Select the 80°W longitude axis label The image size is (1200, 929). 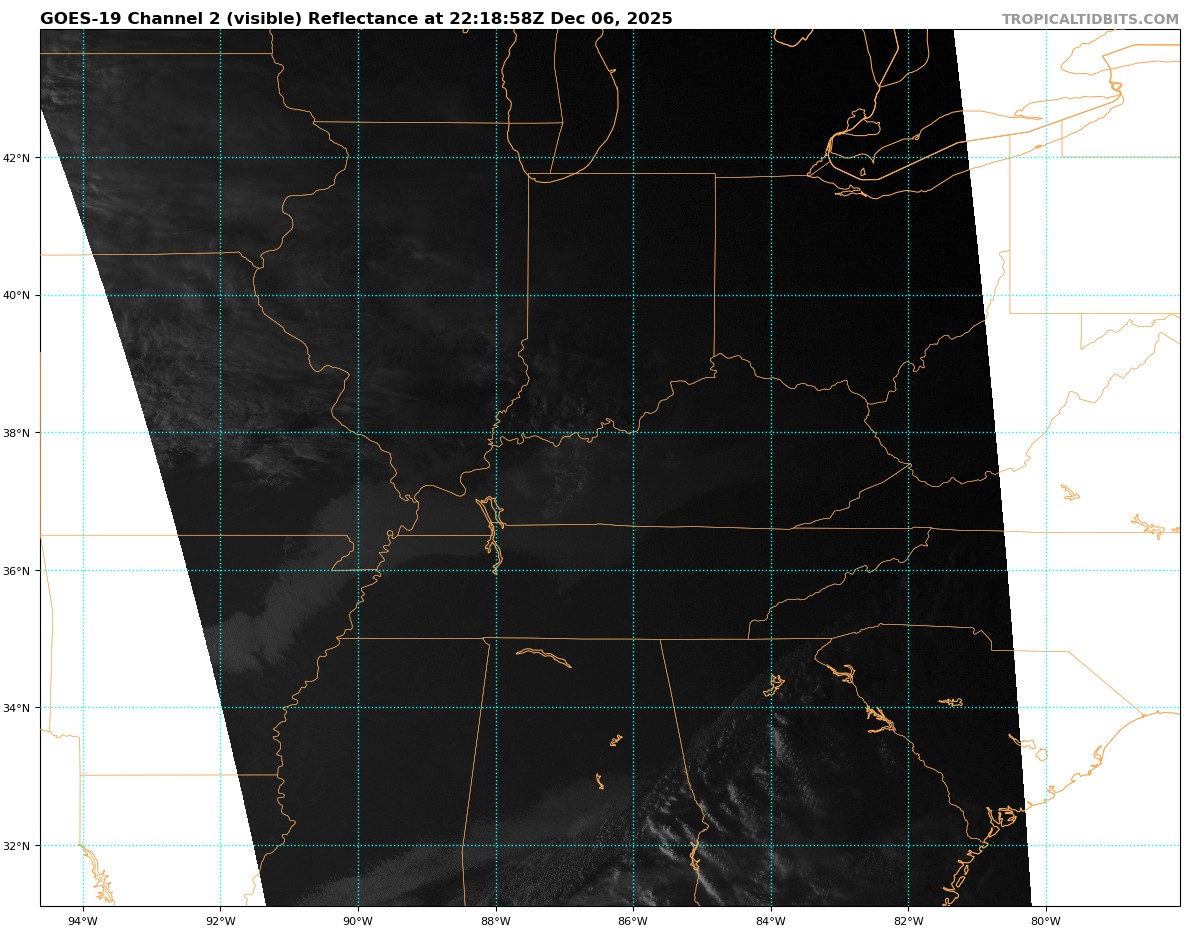tap(1045, 920)
